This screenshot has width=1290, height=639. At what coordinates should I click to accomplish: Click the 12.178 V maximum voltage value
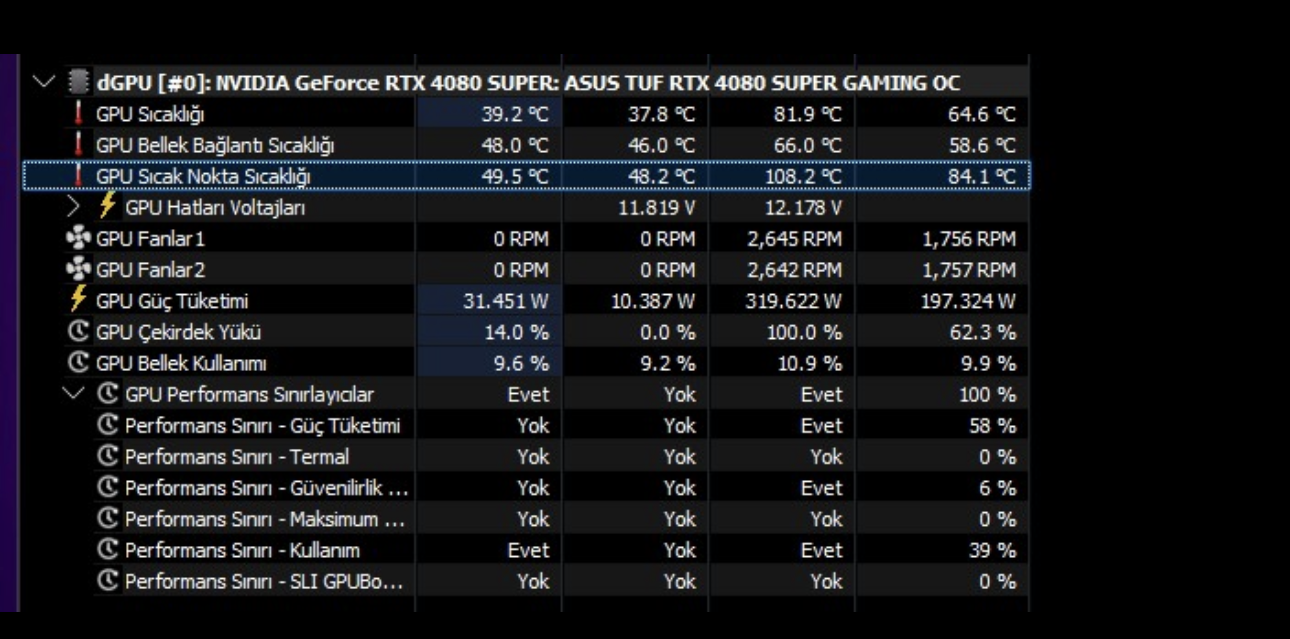[x=804, y=208]
